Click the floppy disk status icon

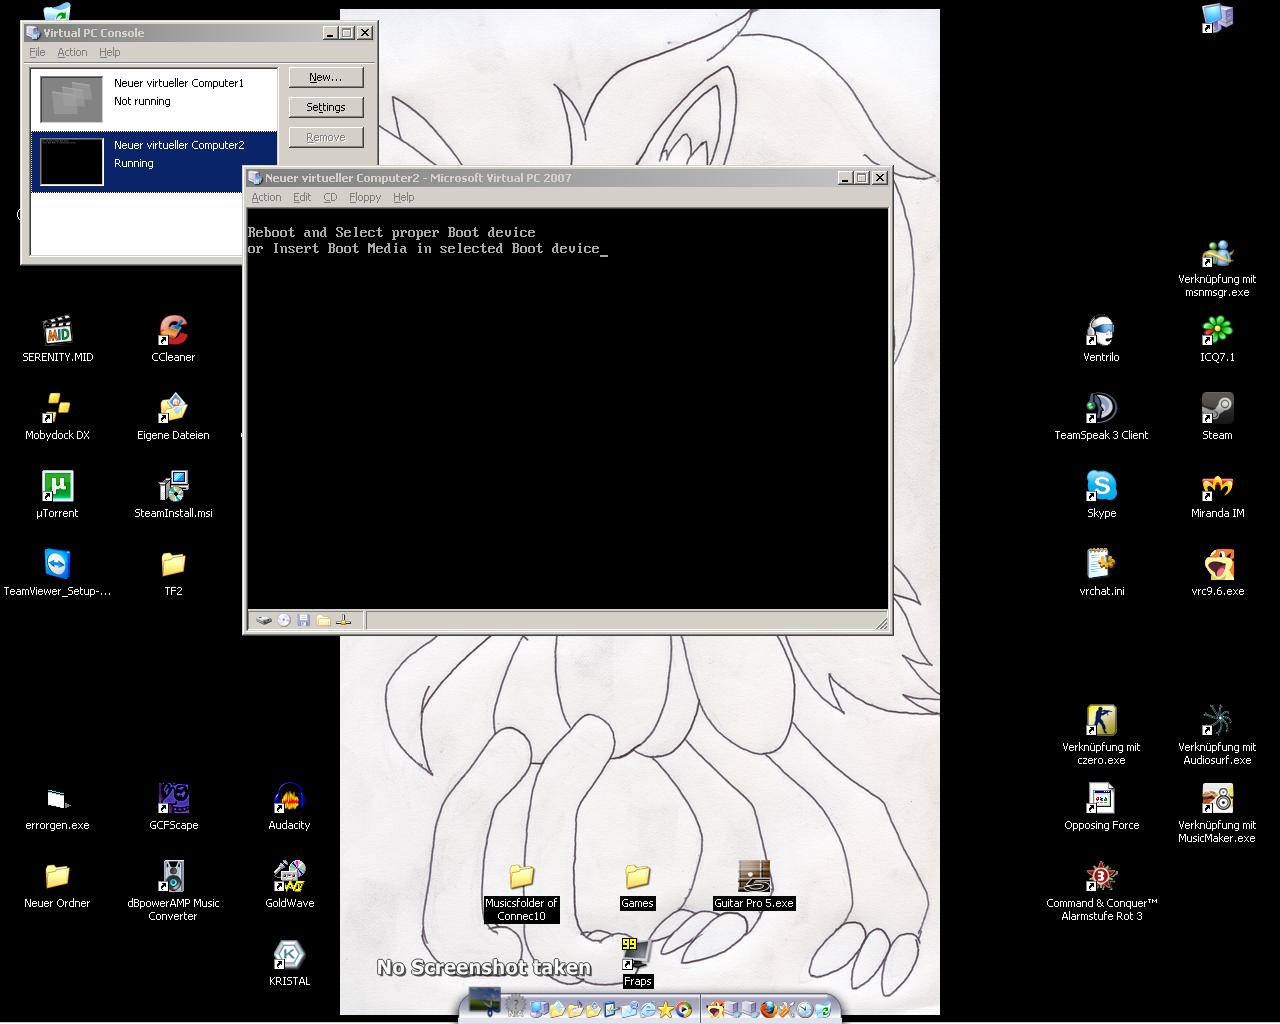pyautogui.click(x=304, y=621)
